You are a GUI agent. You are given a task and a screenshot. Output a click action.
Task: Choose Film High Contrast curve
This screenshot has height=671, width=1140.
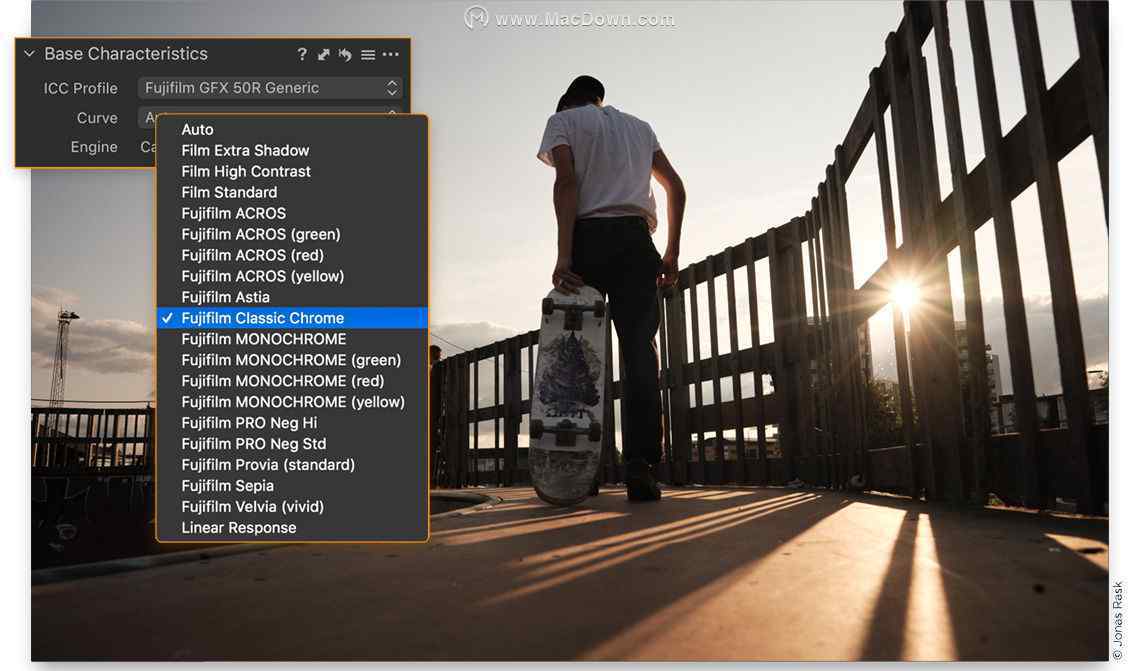click(x=292, y=172)
